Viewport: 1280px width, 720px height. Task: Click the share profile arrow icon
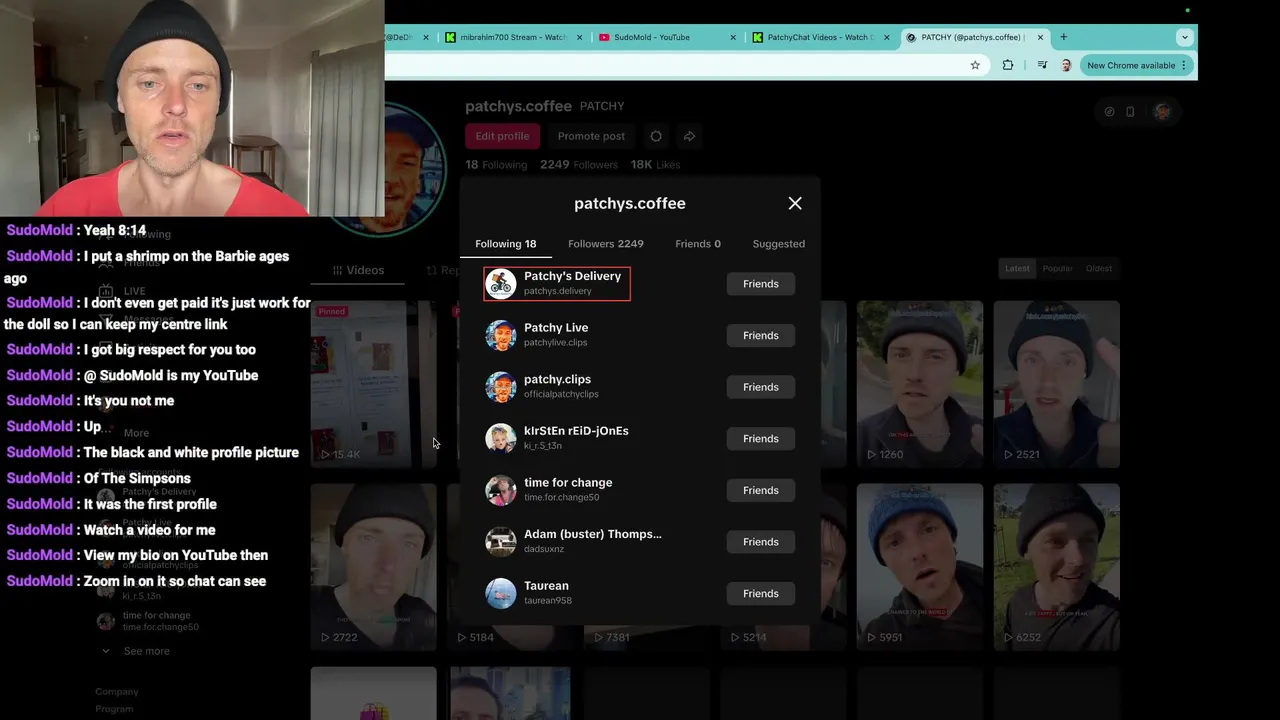click(x=689, y=136)
